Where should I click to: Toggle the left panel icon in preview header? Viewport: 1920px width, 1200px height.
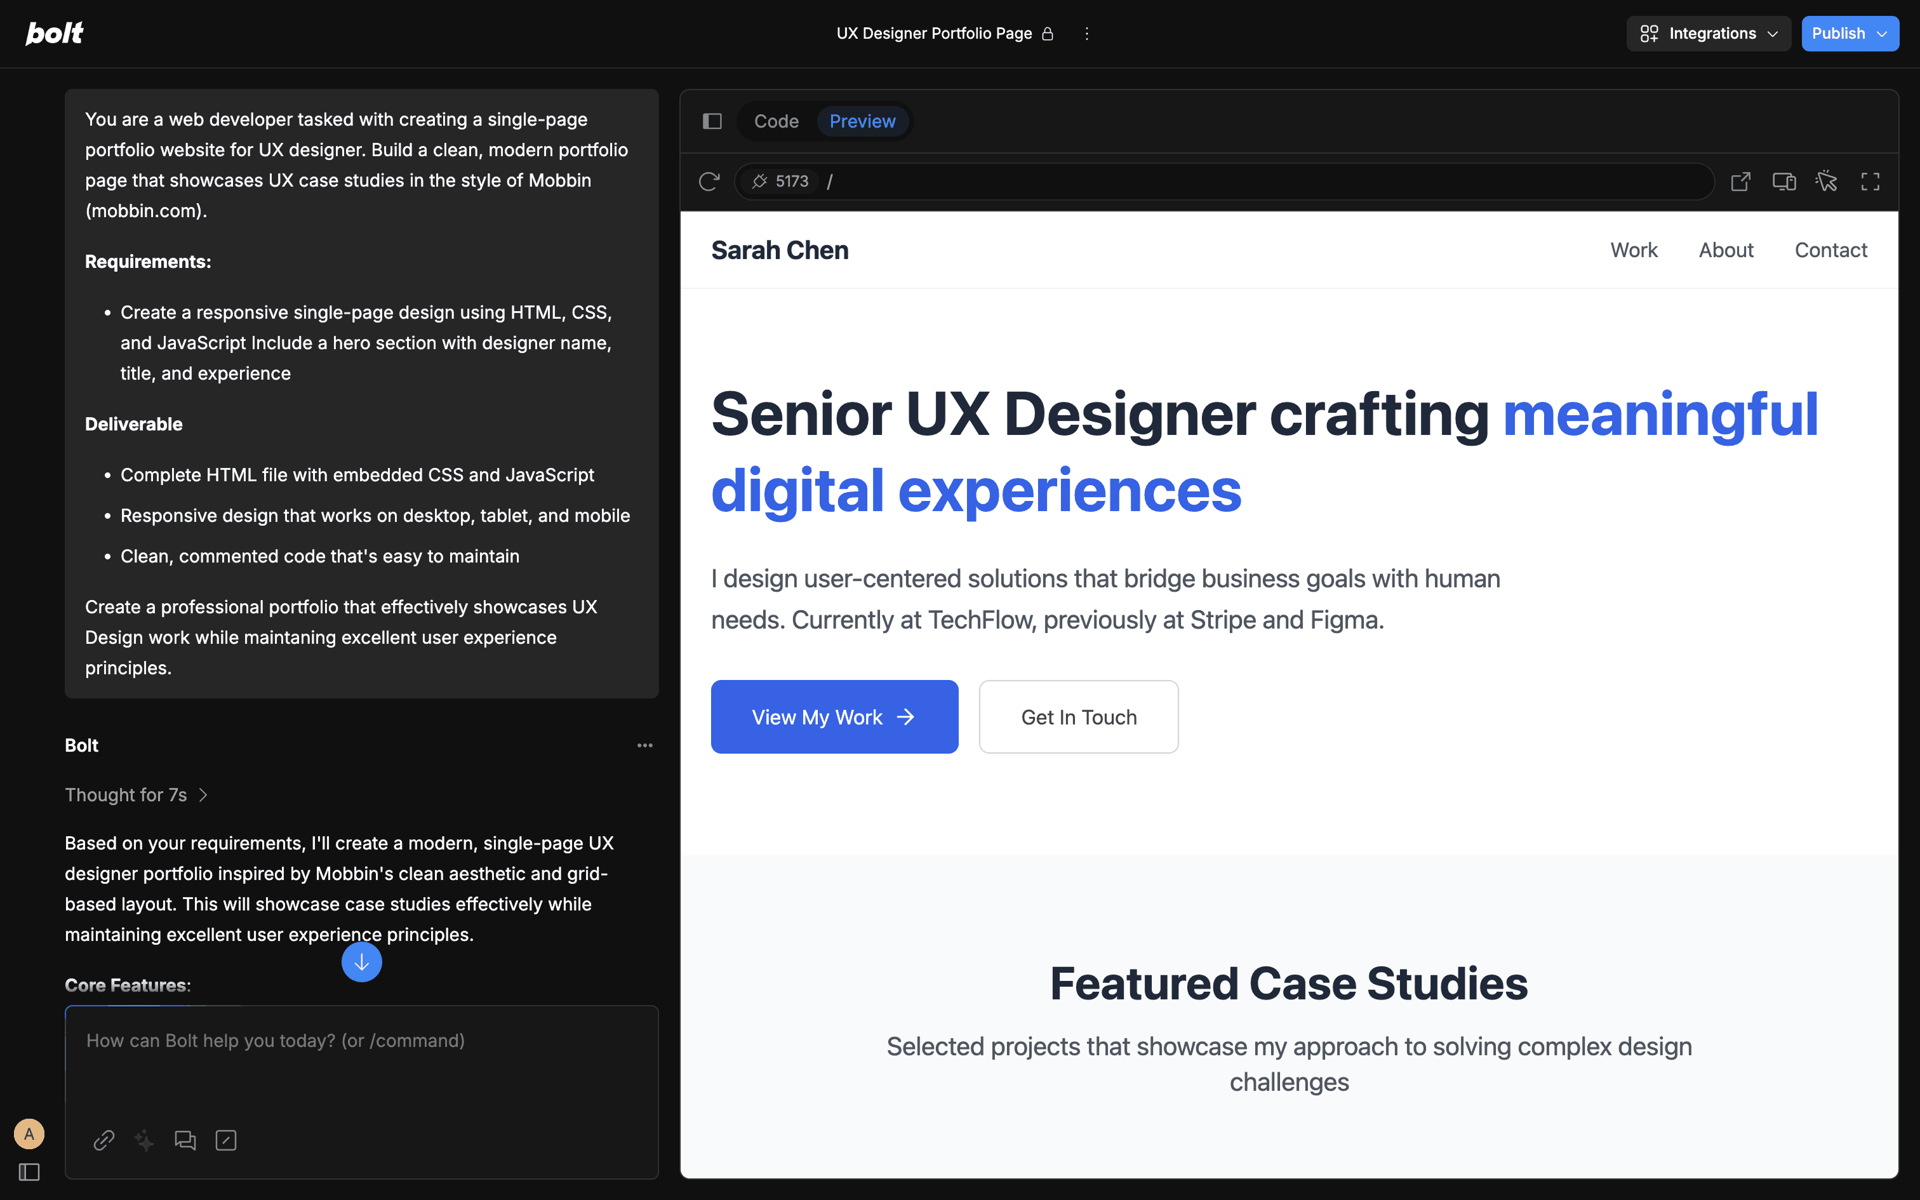pos(712,121)
